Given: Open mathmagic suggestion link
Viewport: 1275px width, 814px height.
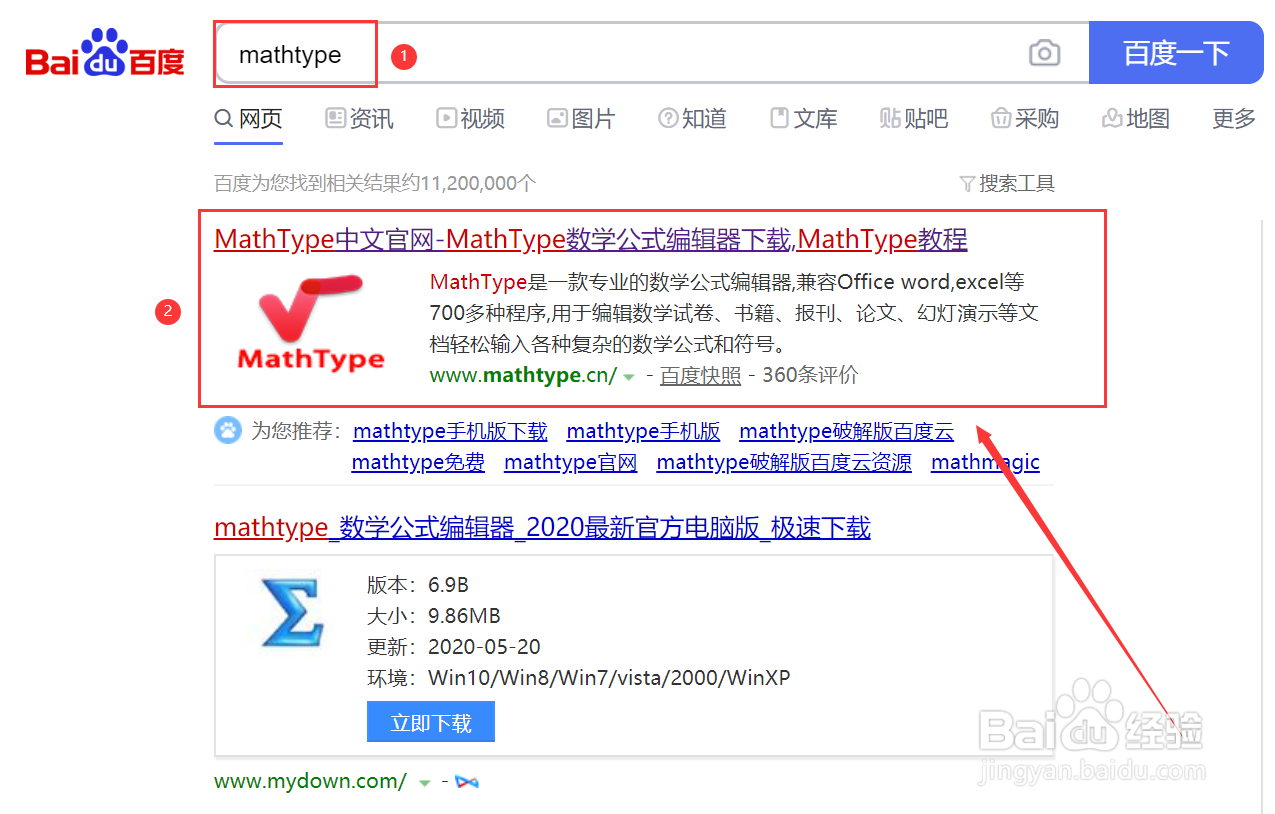Looking at the screenshot, I should click(x=985, y=462).
